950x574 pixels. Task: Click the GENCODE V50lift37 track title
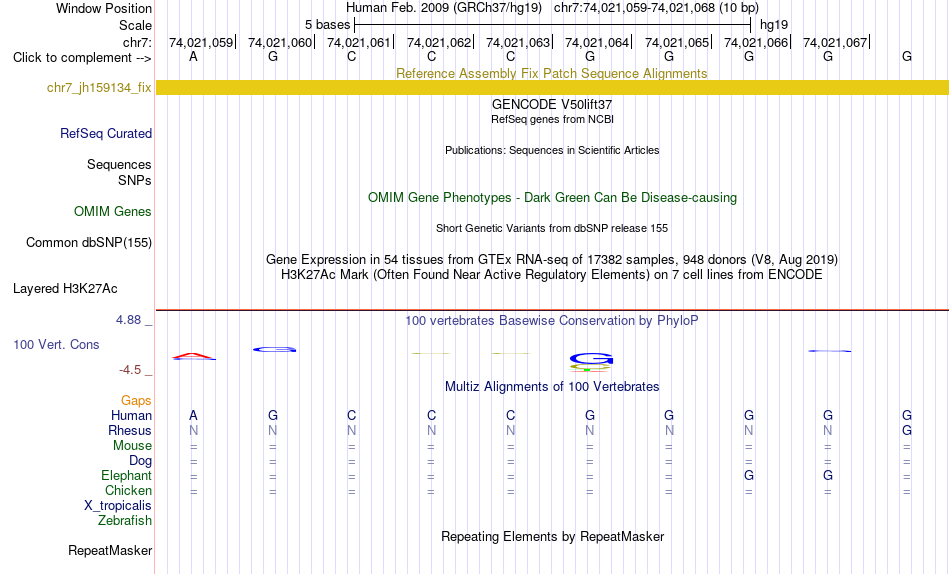click(x=552, y=104)
